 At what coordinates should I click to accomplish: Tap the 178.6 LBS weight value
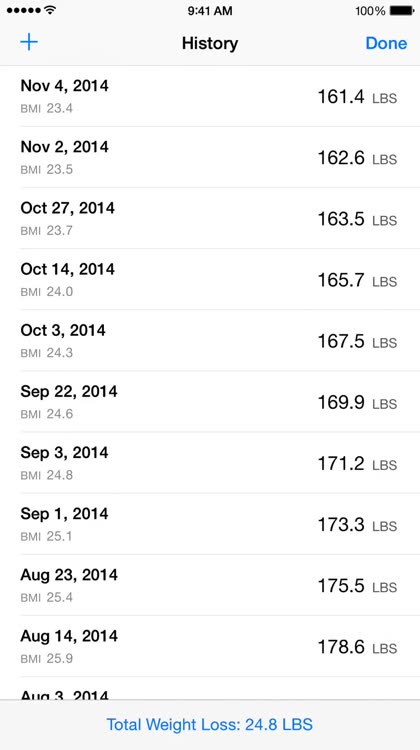(x=357, y=647)
